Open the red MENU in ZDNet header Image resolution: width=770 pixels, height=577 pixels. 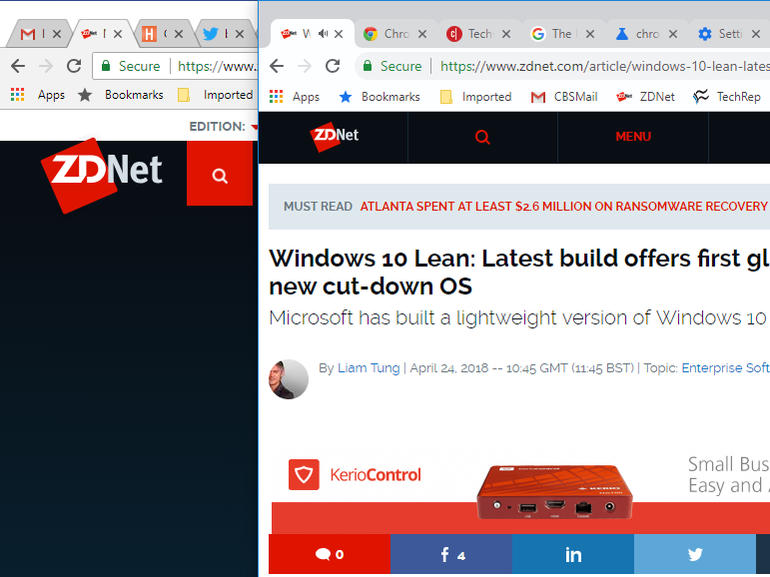click(x=633, y=137)
